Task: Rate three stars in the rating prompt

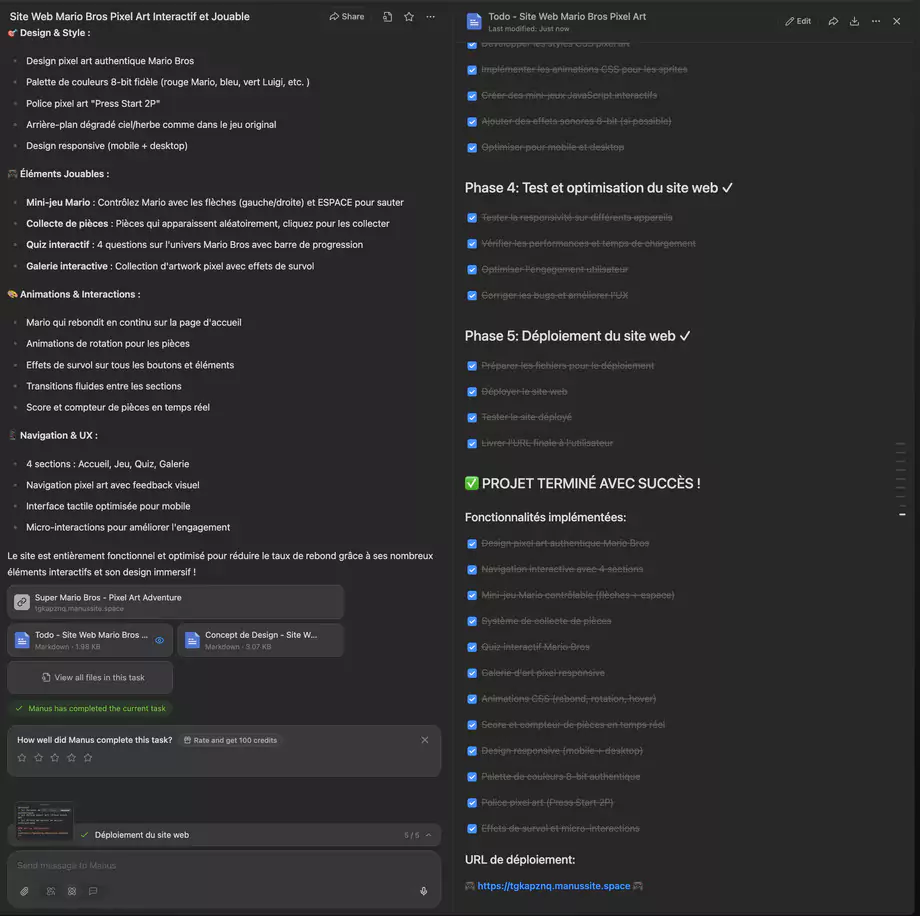Action: [55, 758]
